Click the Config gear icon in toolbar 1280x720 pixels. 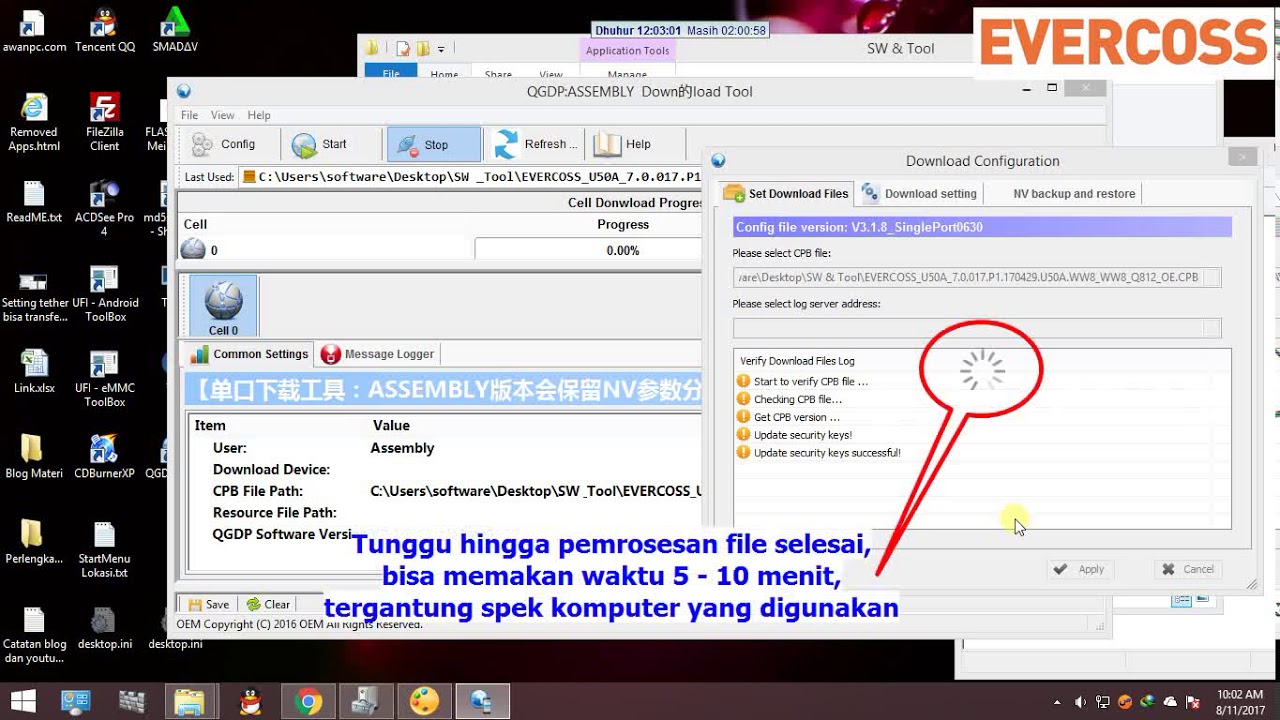(202, 145)
